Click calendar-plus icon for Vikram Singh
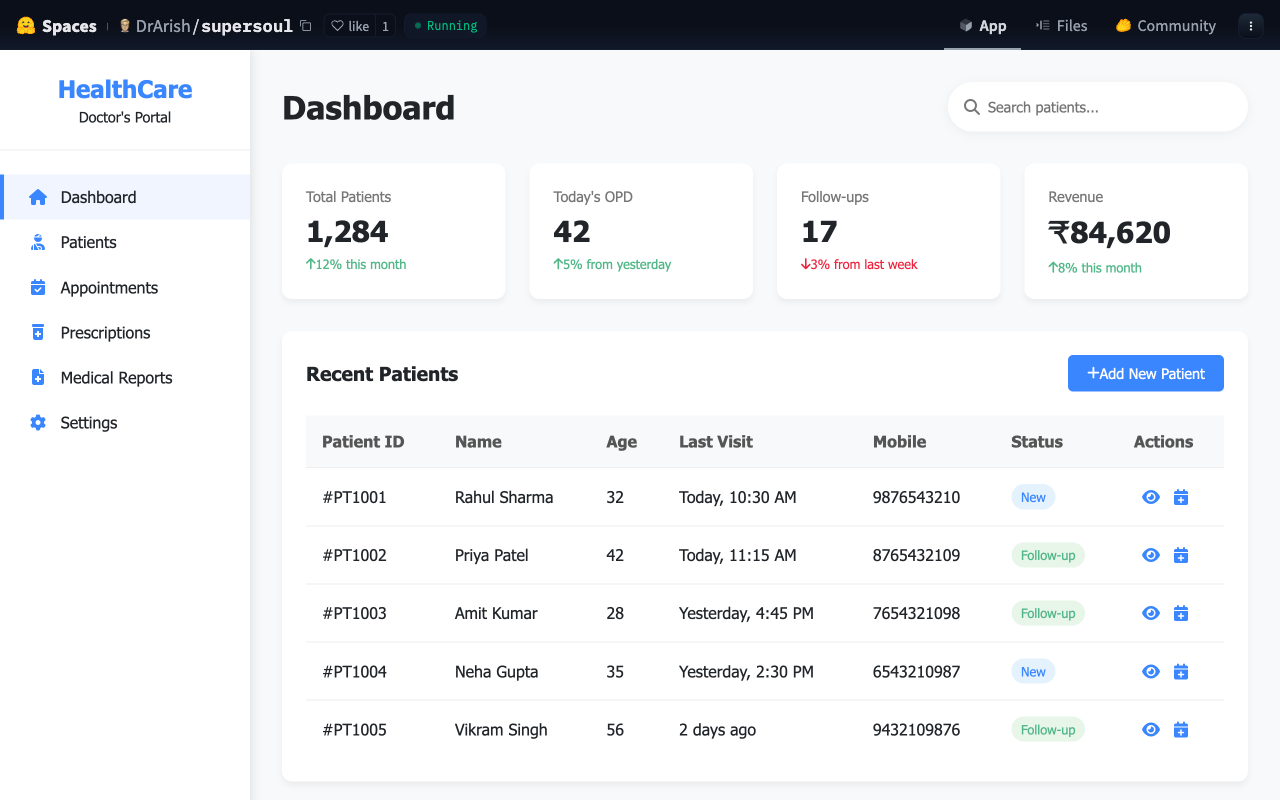This screenshot has height=800, width=1280. 1181,730
